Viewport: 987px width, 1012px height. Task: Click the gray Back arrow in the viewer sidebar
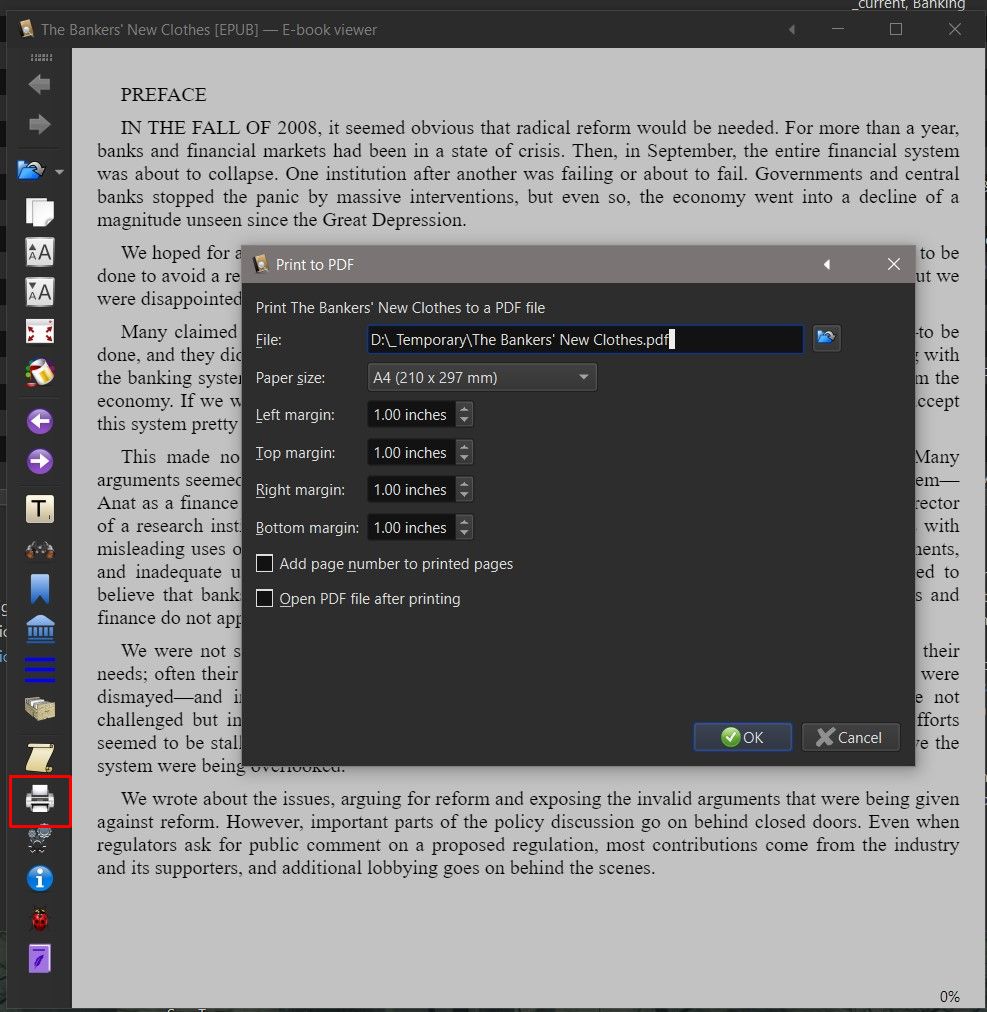point(39,84)
